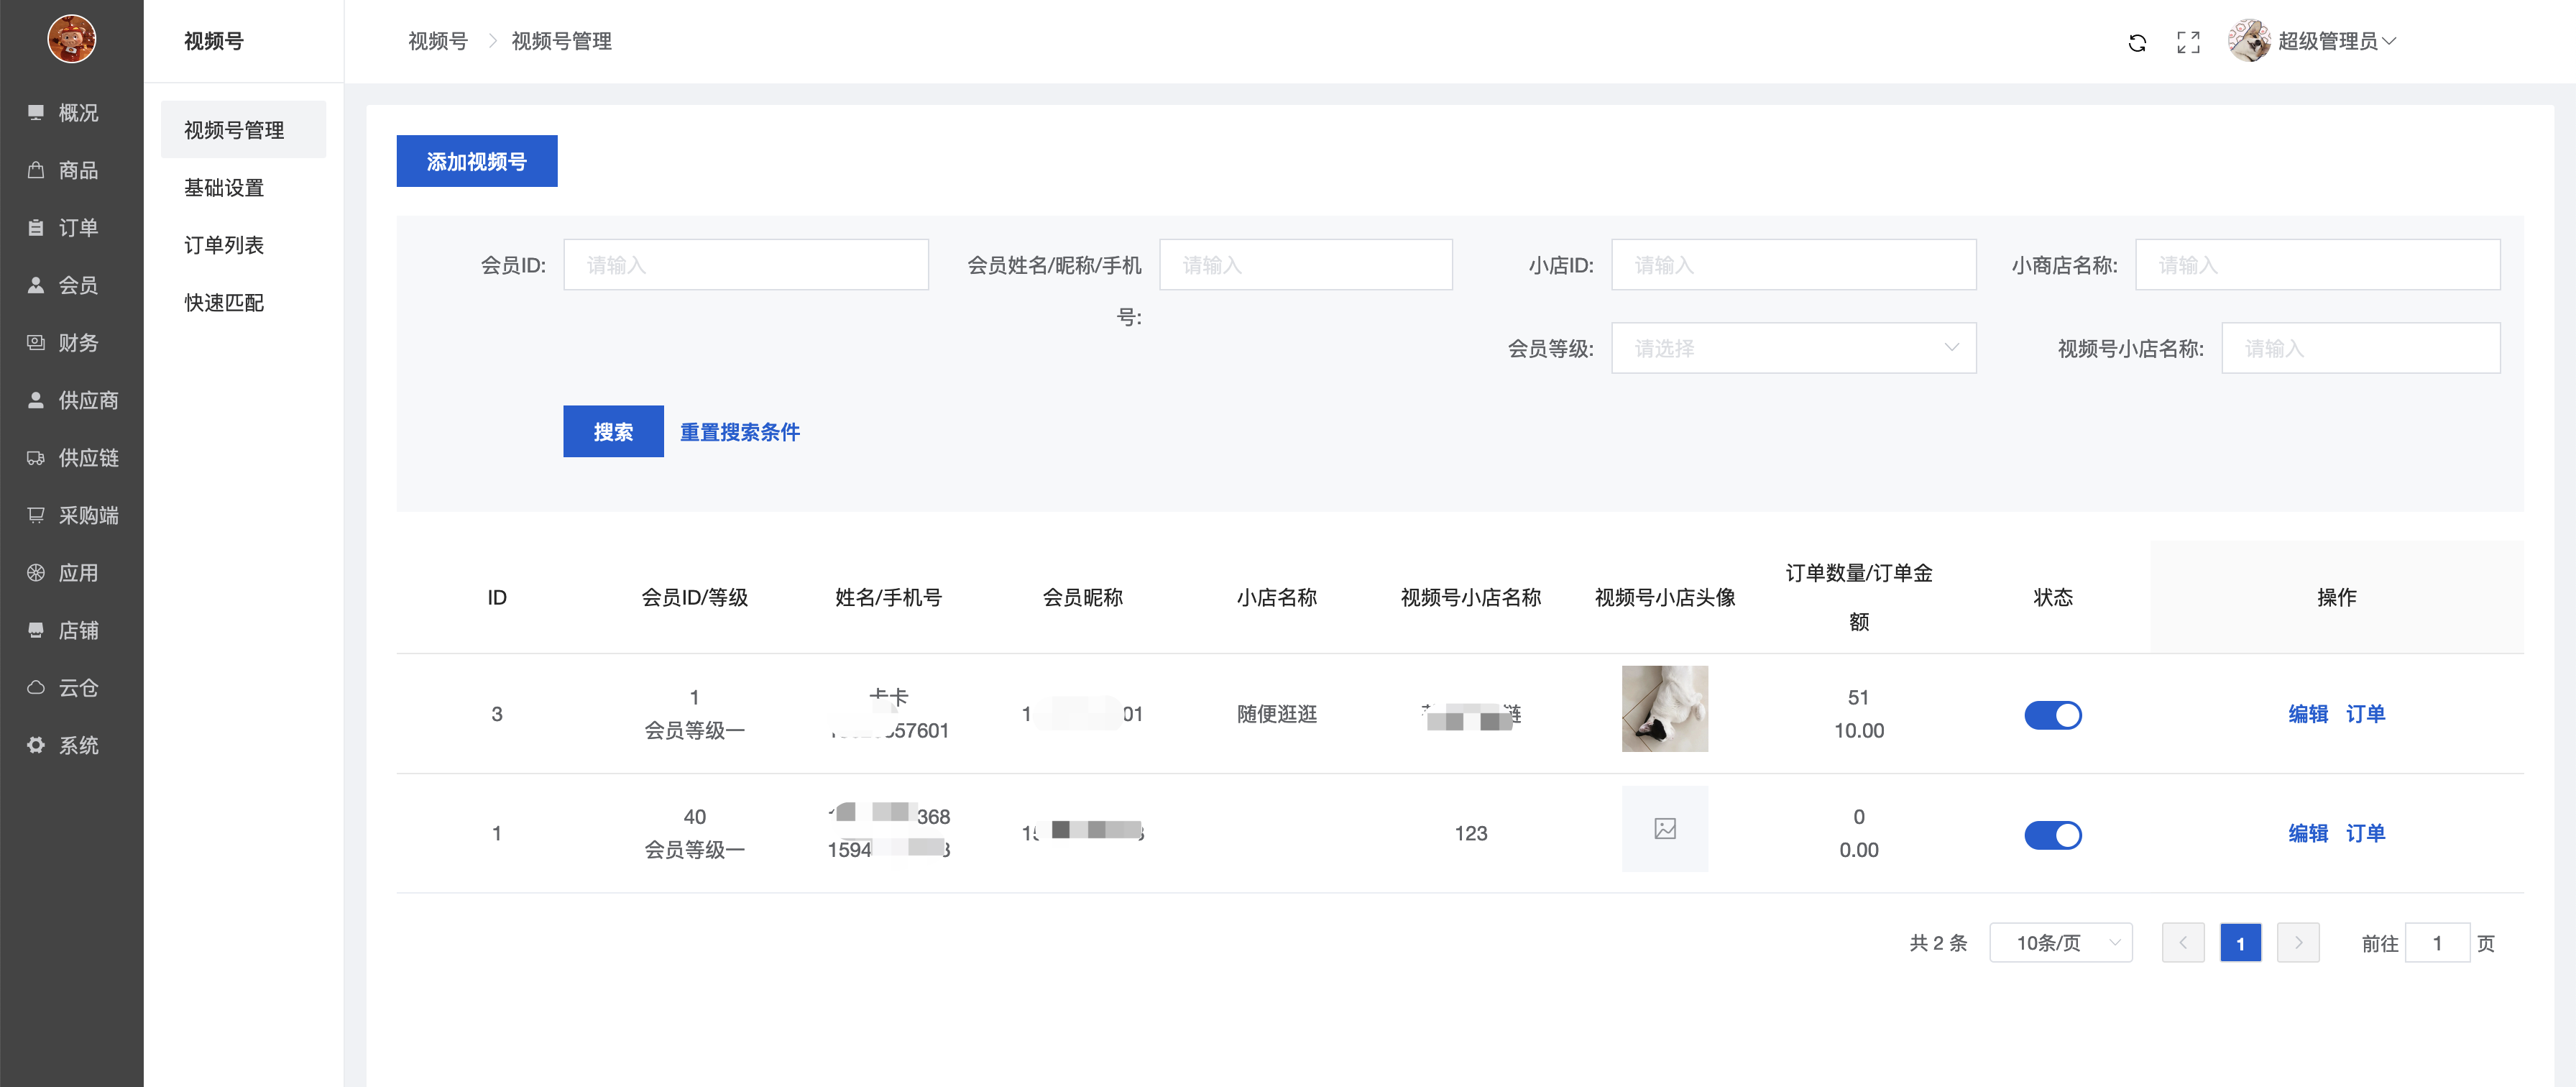Toggle status switch for row ID 3
This screenshot has width=2576, height=1087.
coord(2052,715)
